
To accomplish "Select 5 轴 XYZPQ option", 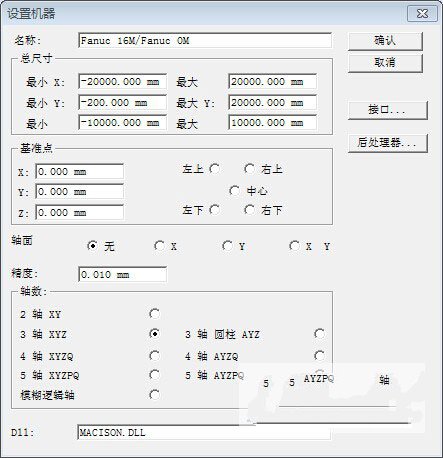I will (x=154, y=375).
